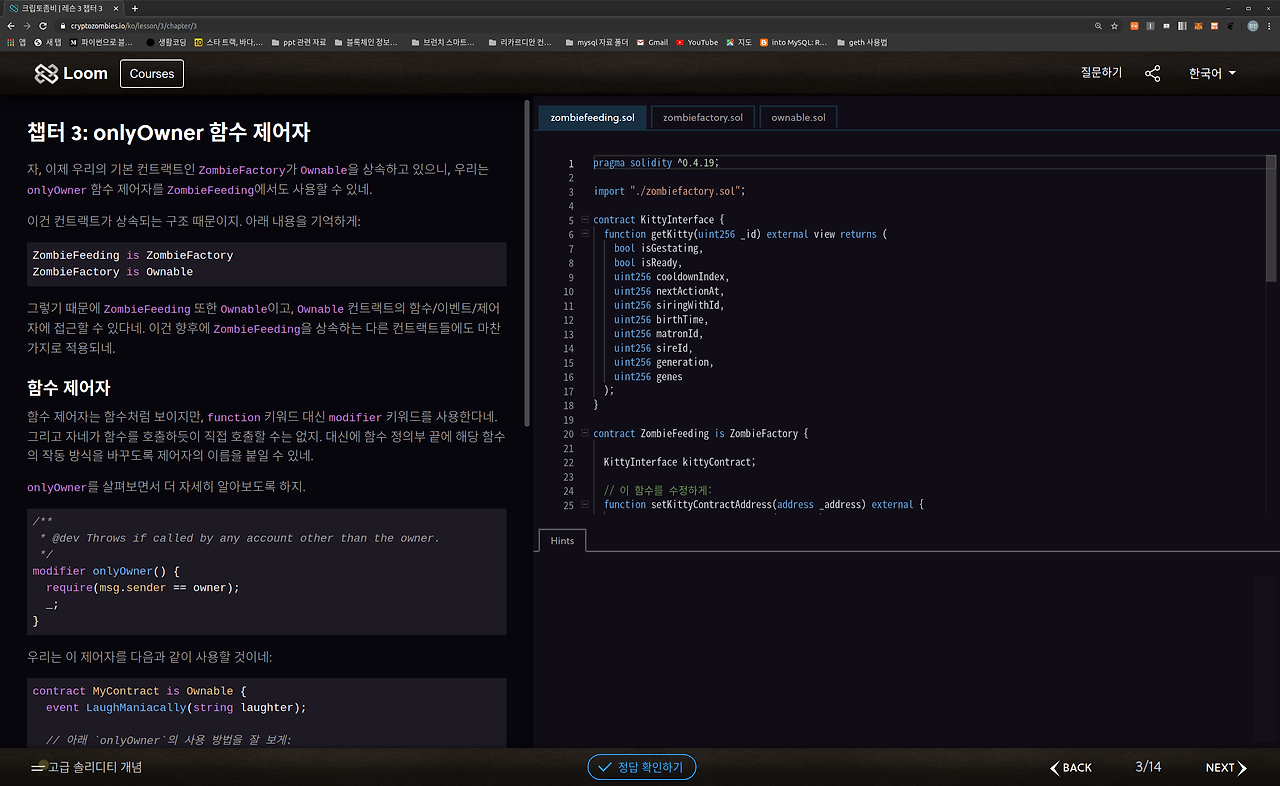
Task: Collapse the ZombieFeeding contract at line 20
Action: [x=584, y=434]
